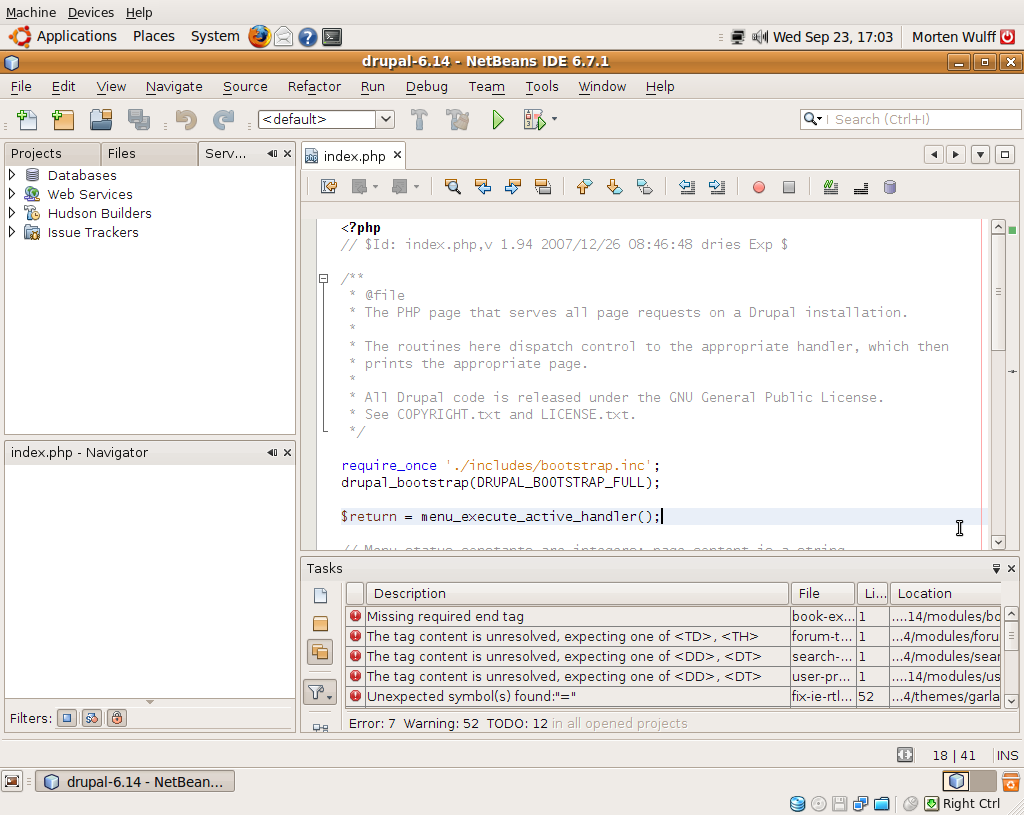Open the Refactor menu

tap(314, 87)
